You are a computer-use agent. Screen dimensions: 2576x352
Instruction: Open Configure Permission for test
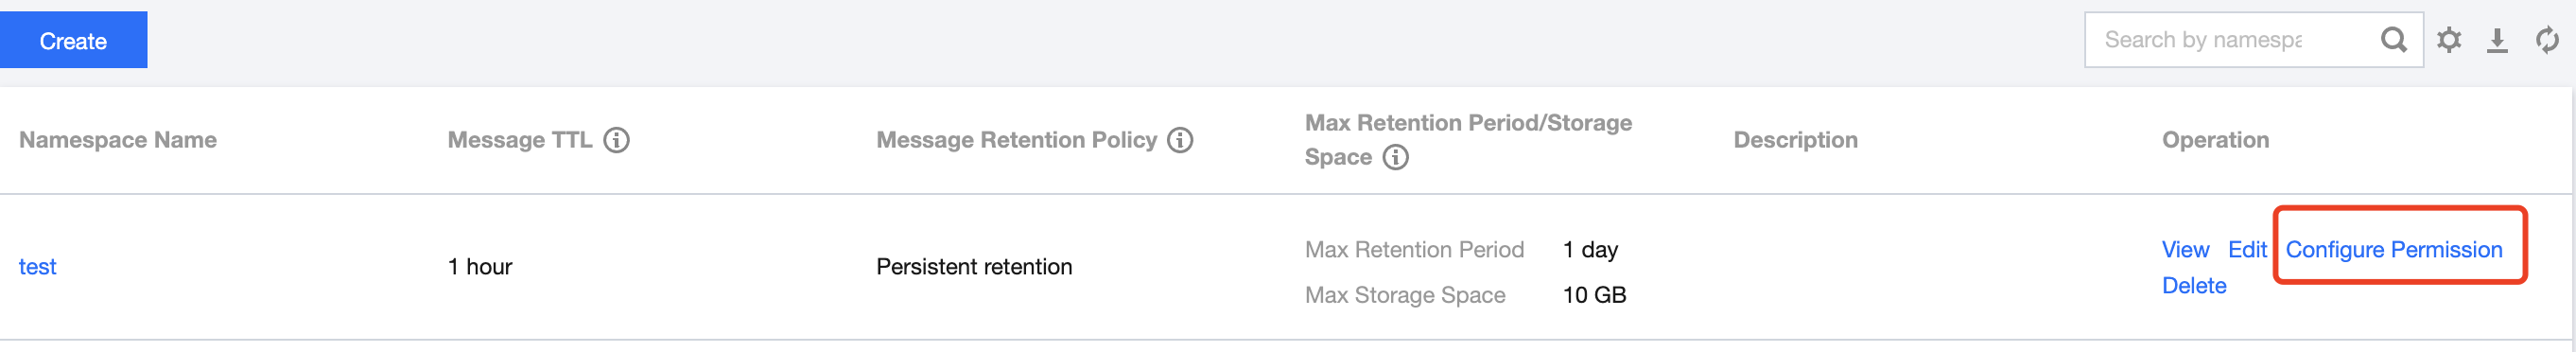pos(2394,250)
